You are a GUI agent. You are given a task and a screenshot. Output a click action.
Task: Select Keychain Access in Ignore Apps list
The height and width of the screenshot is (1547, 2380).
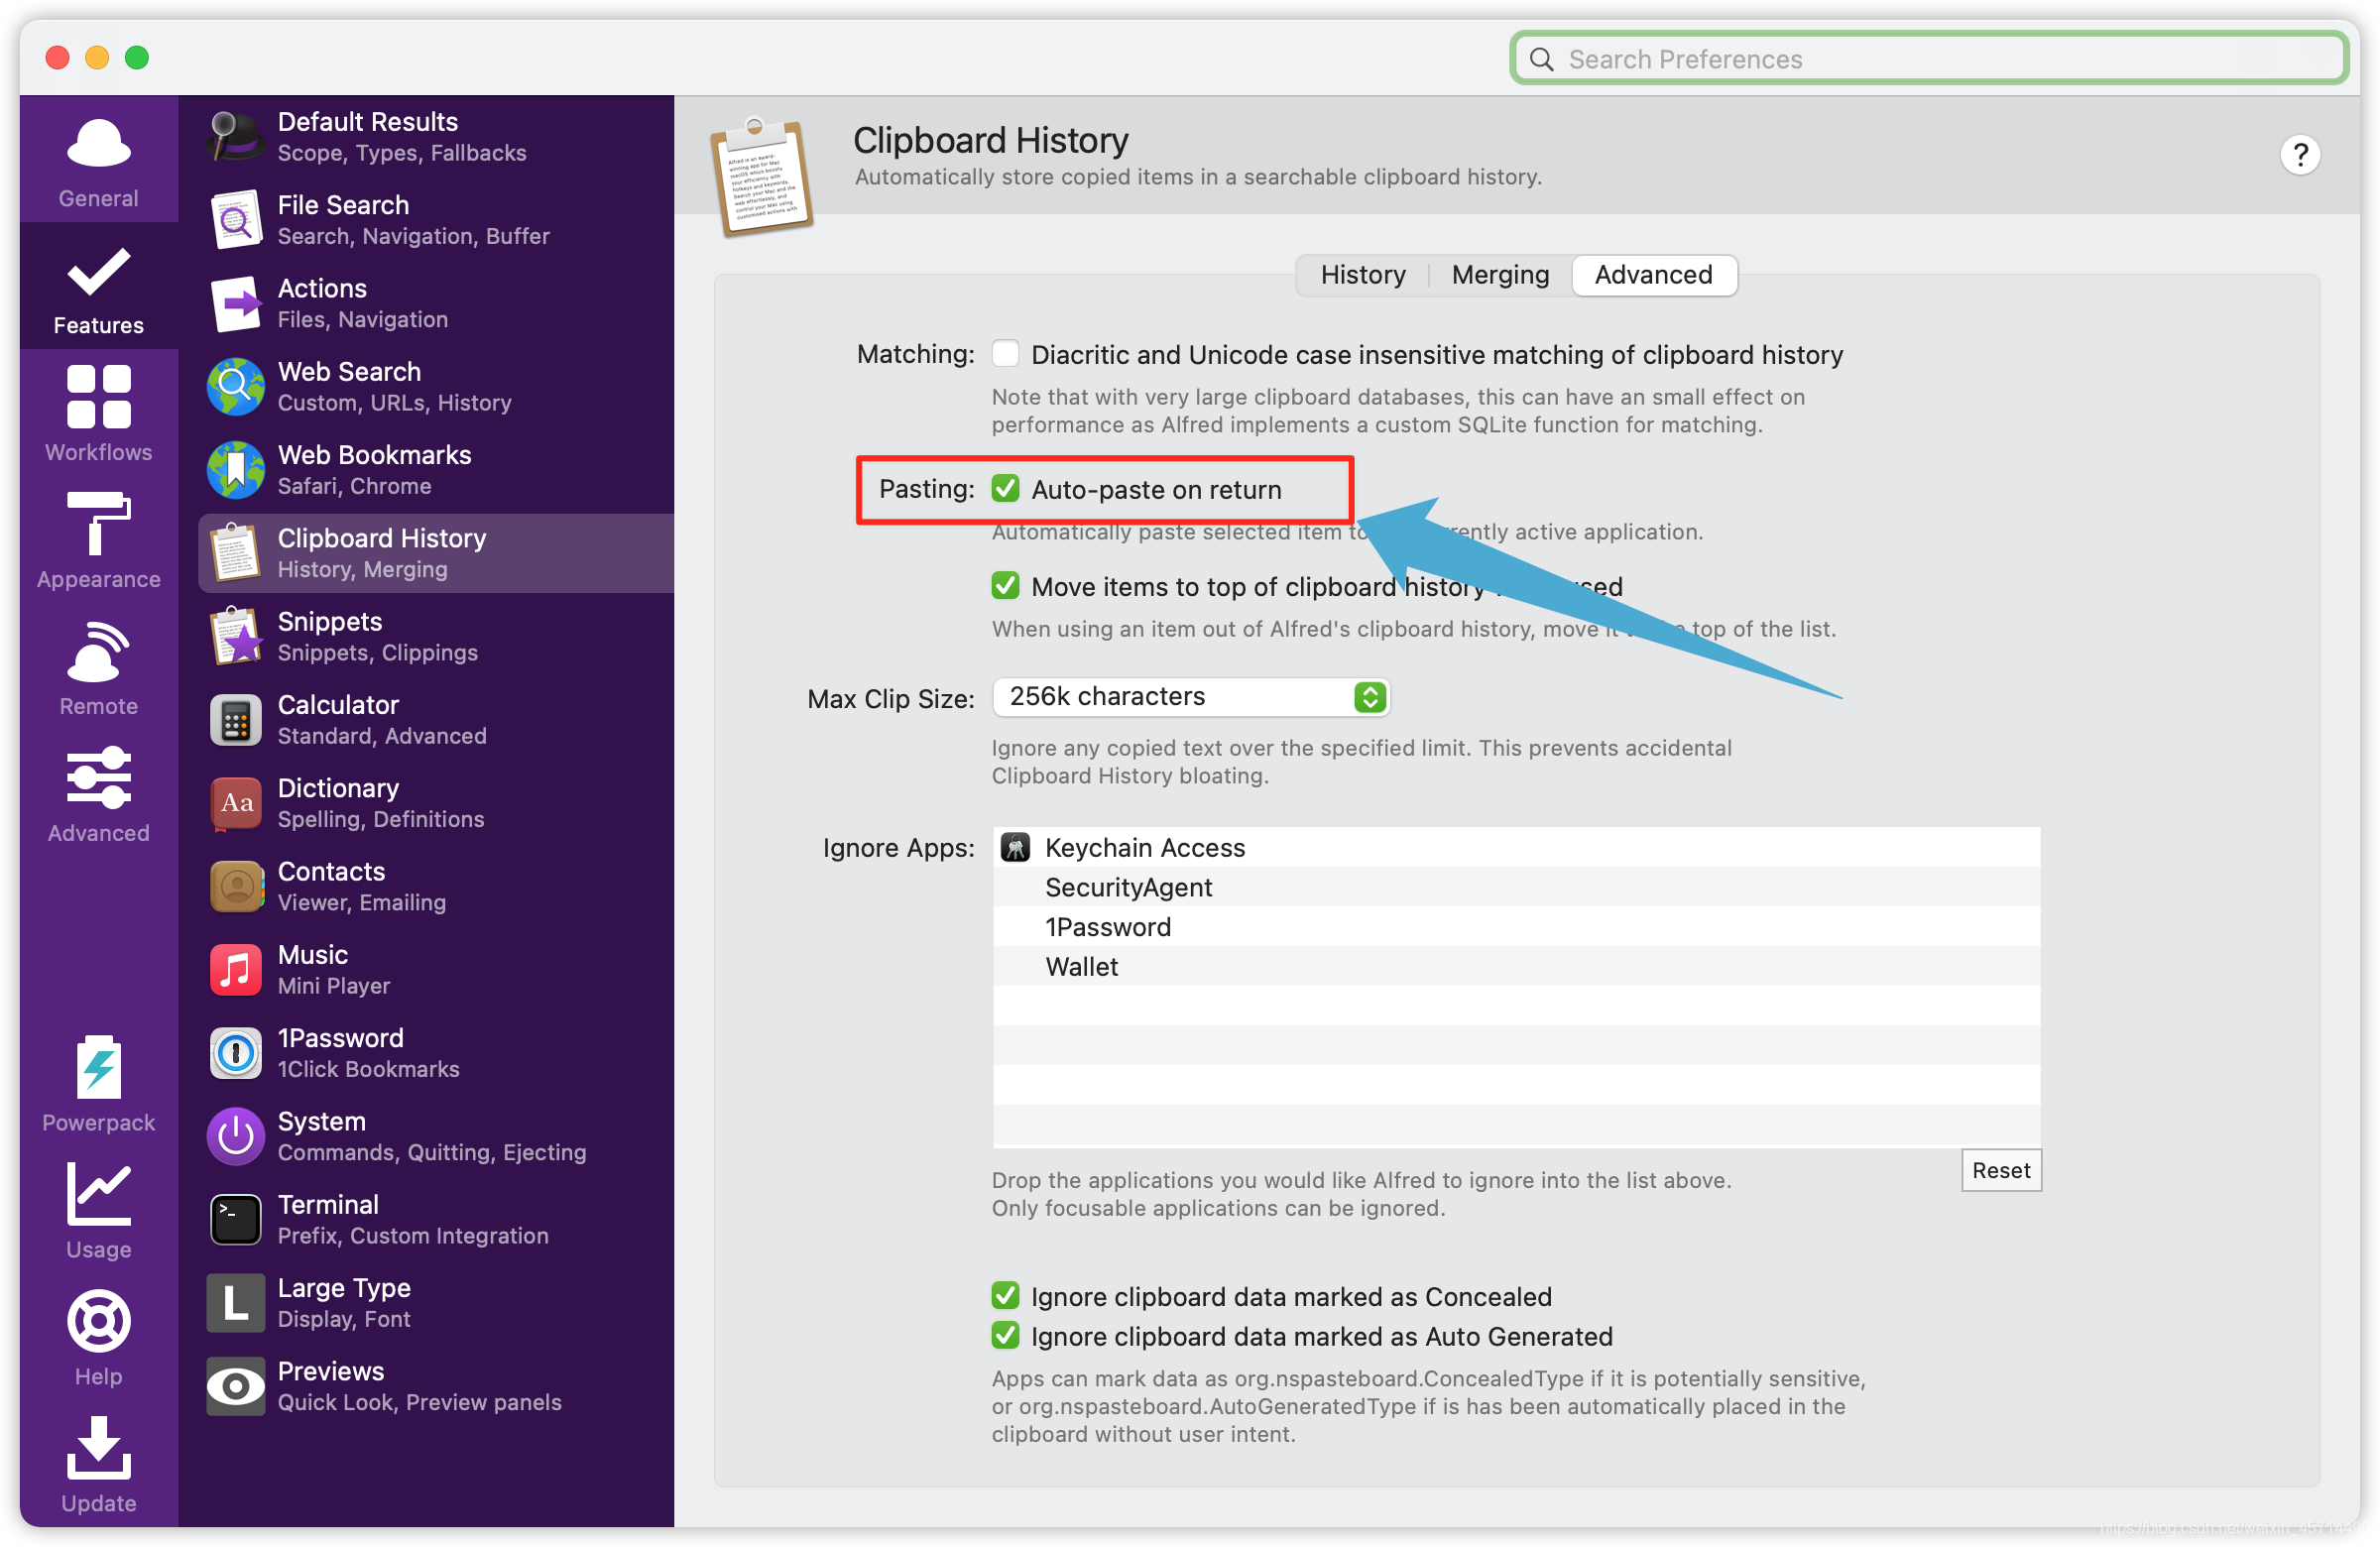(1144, 848)
